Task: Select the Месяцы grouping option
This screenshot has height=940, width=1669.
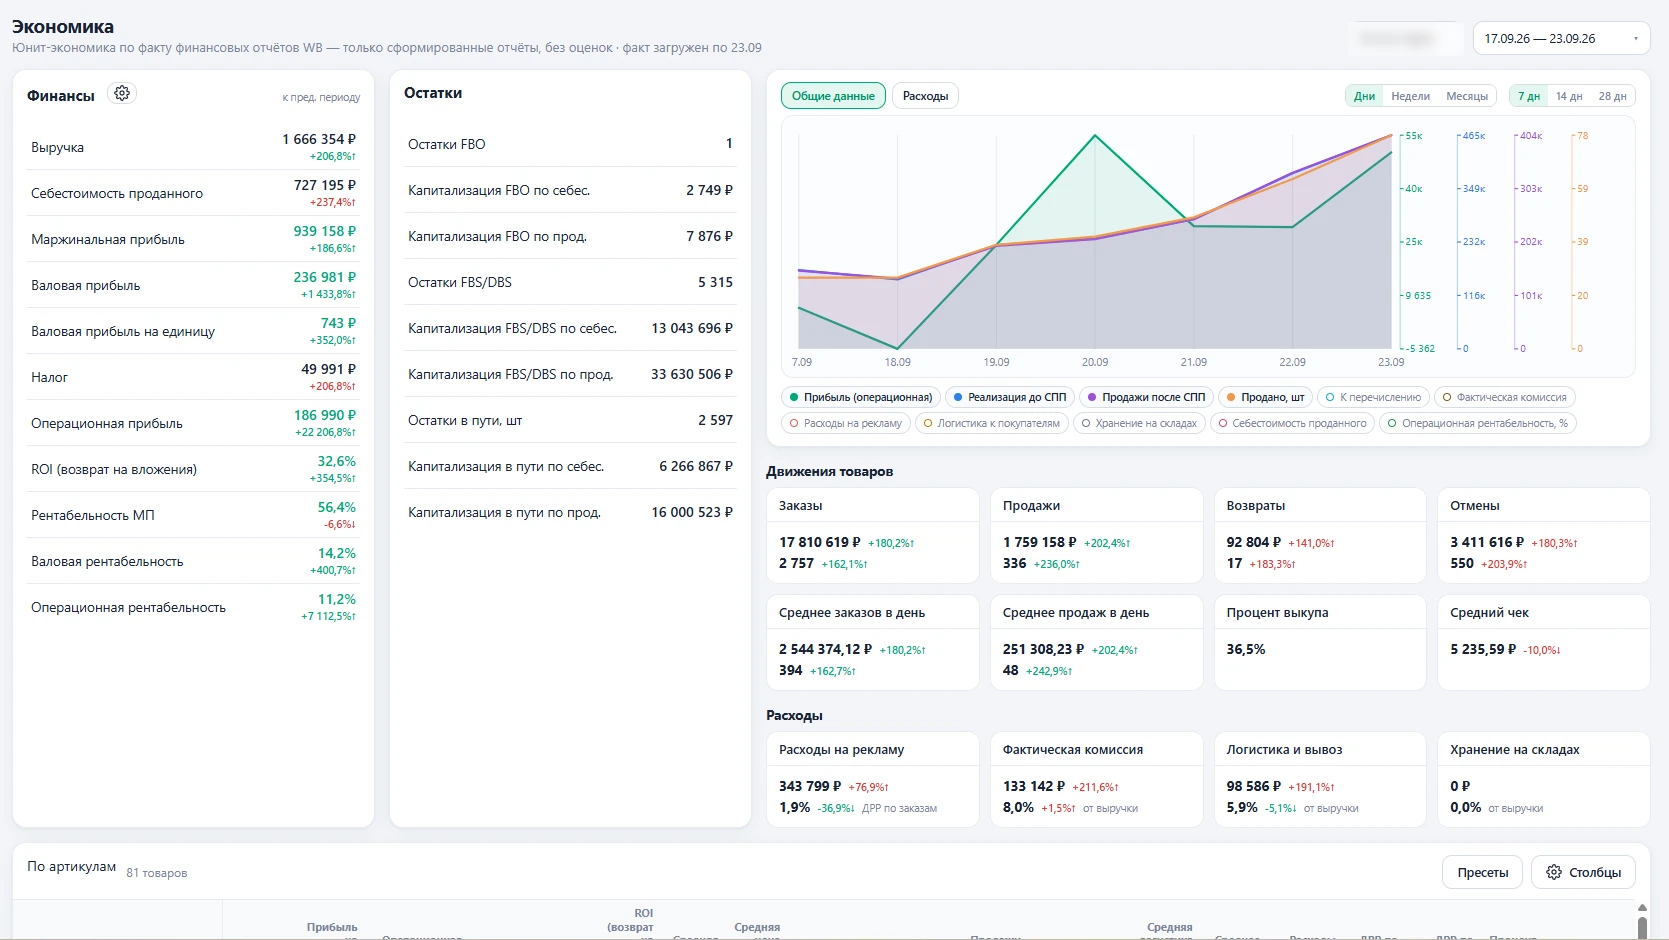Action: pyautogui.click(x=1467, y=96)
